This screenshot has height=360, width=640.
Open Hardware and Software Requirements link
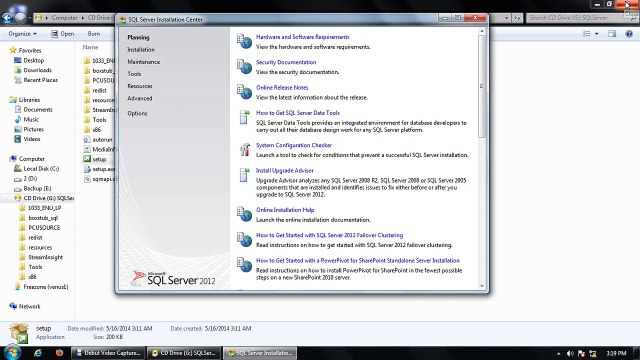click(x=302, y=37)
